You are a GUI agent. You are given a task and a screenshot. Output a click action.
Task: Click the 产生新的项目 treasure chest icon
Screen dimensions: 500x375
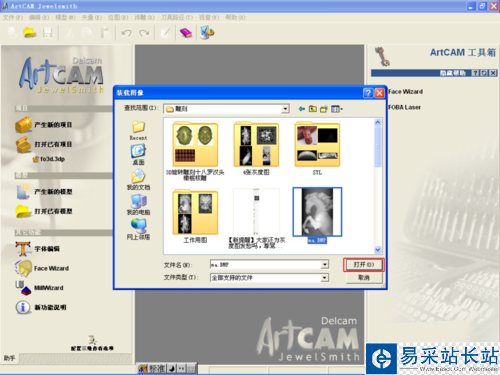tap(23, 125)
